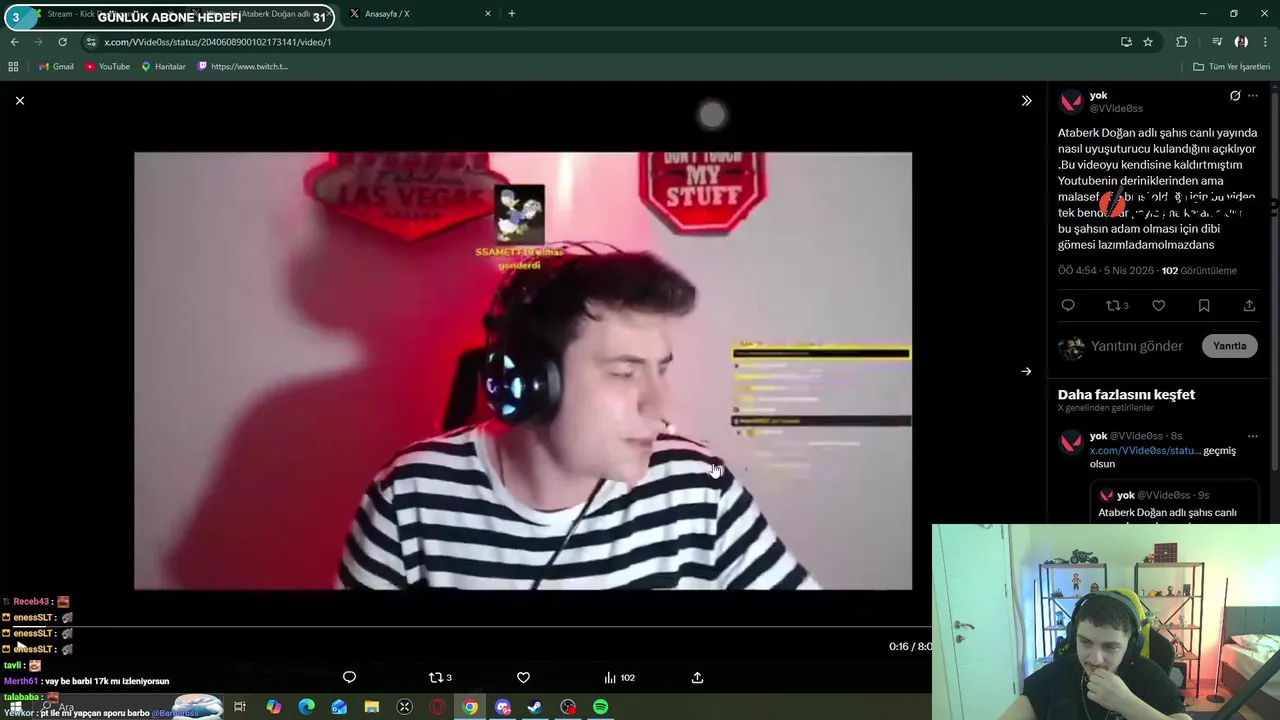This screenshot has width=1280, height=720.
Task: Open the yok profile avatar in sidebar header
Action: [1071, 101]
